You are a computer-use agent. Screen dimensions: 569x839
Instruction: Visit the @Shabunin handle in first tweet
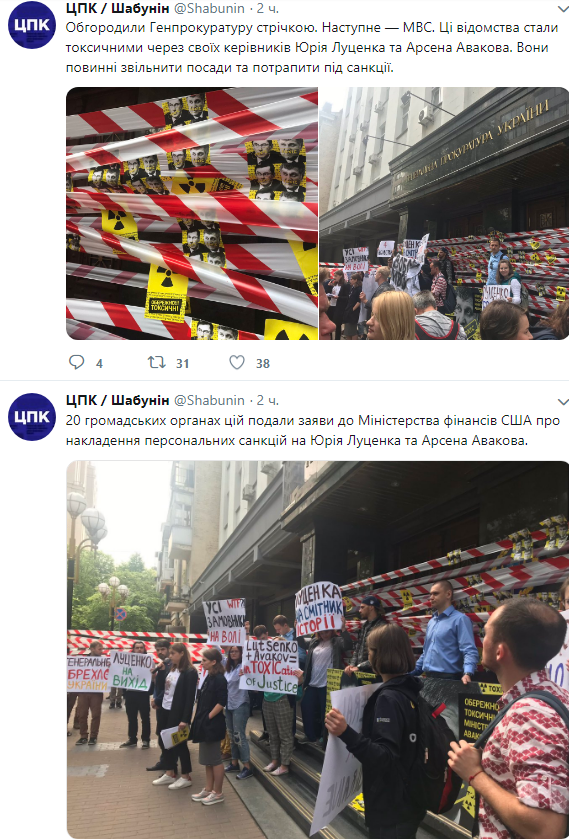coord(209,8)
